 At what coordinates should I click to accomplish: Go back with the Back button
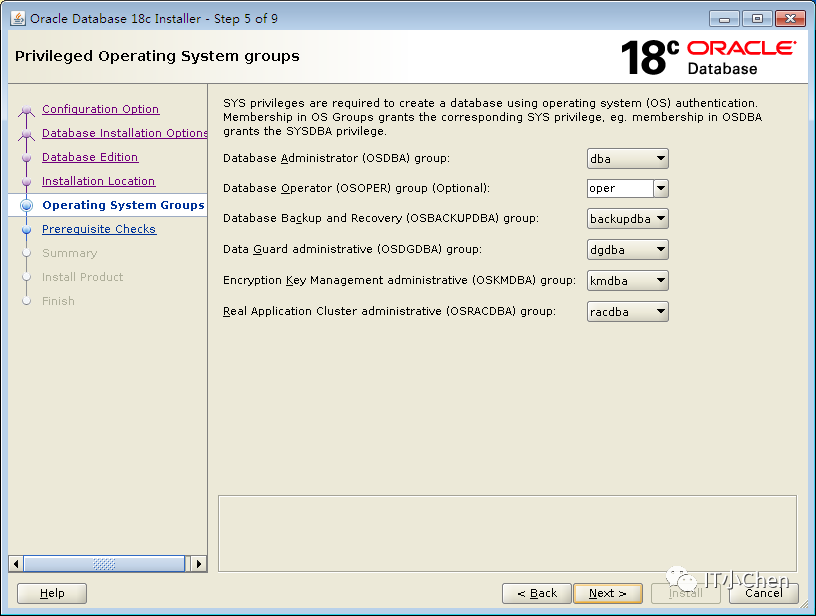coord(537,593)
